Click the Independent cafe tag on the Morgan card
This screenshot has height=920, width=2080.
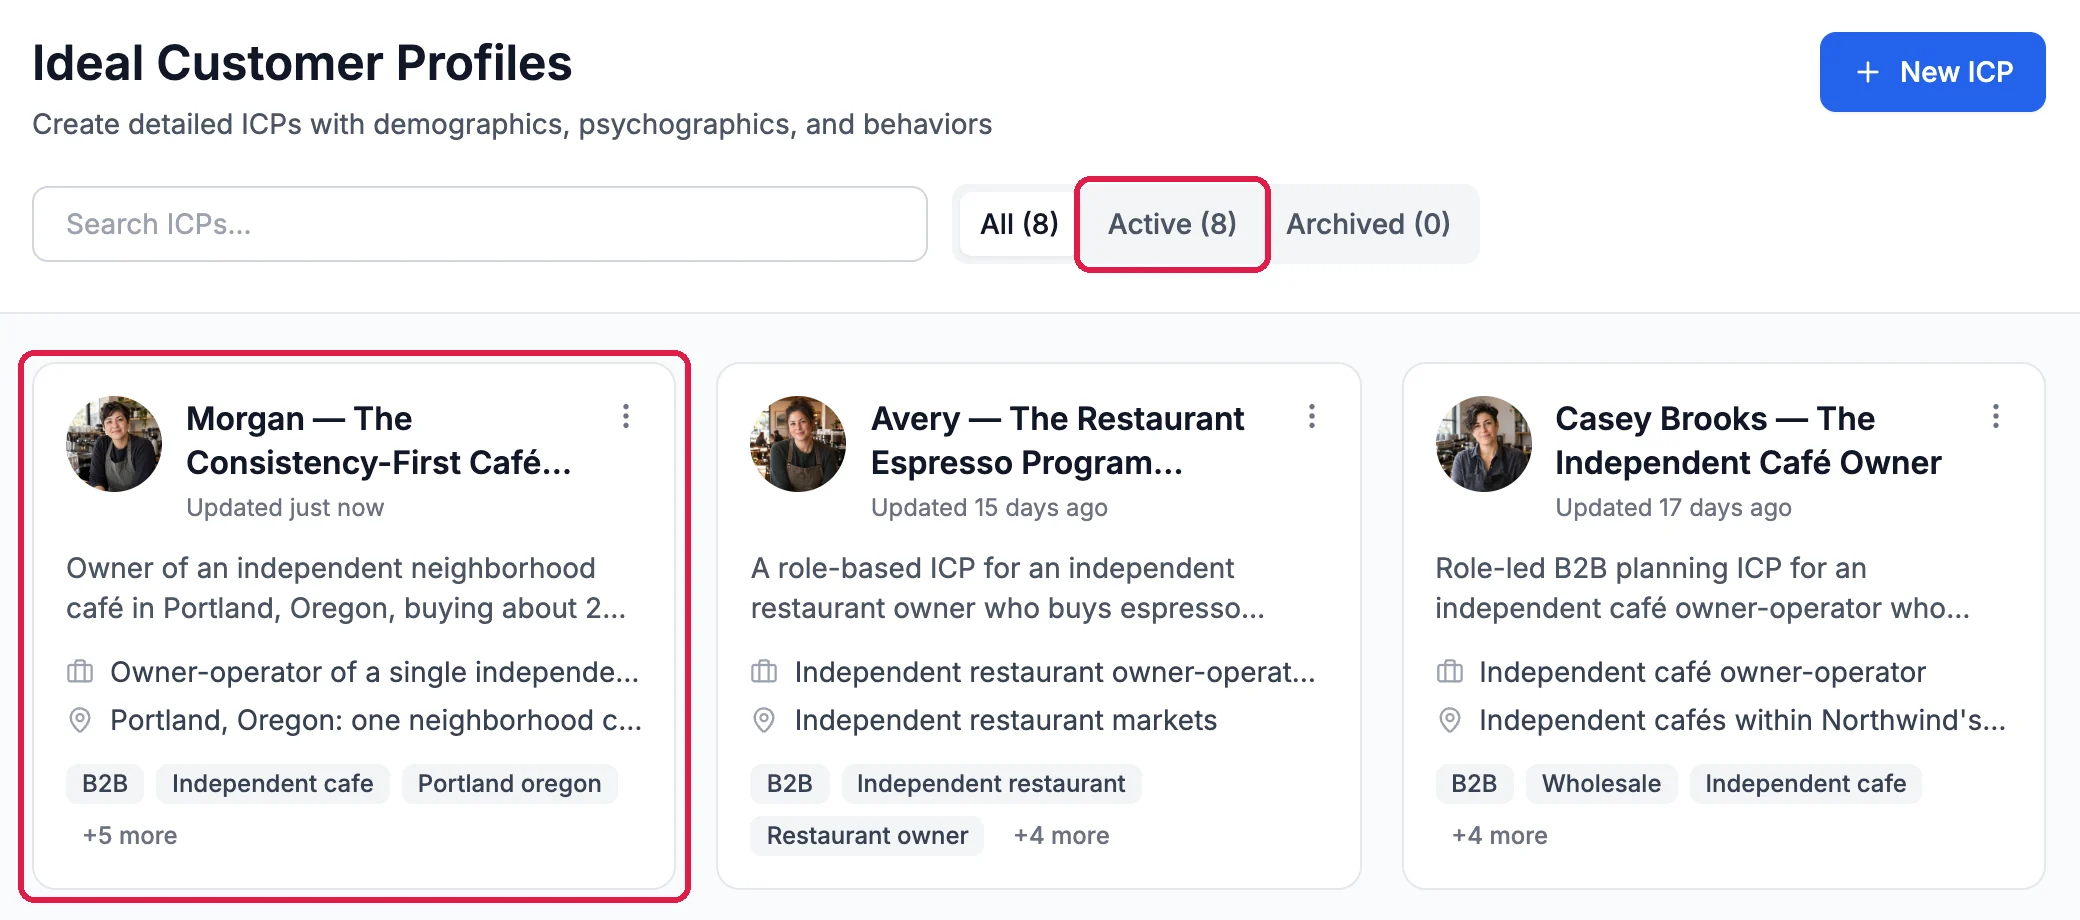click(272, 784)
